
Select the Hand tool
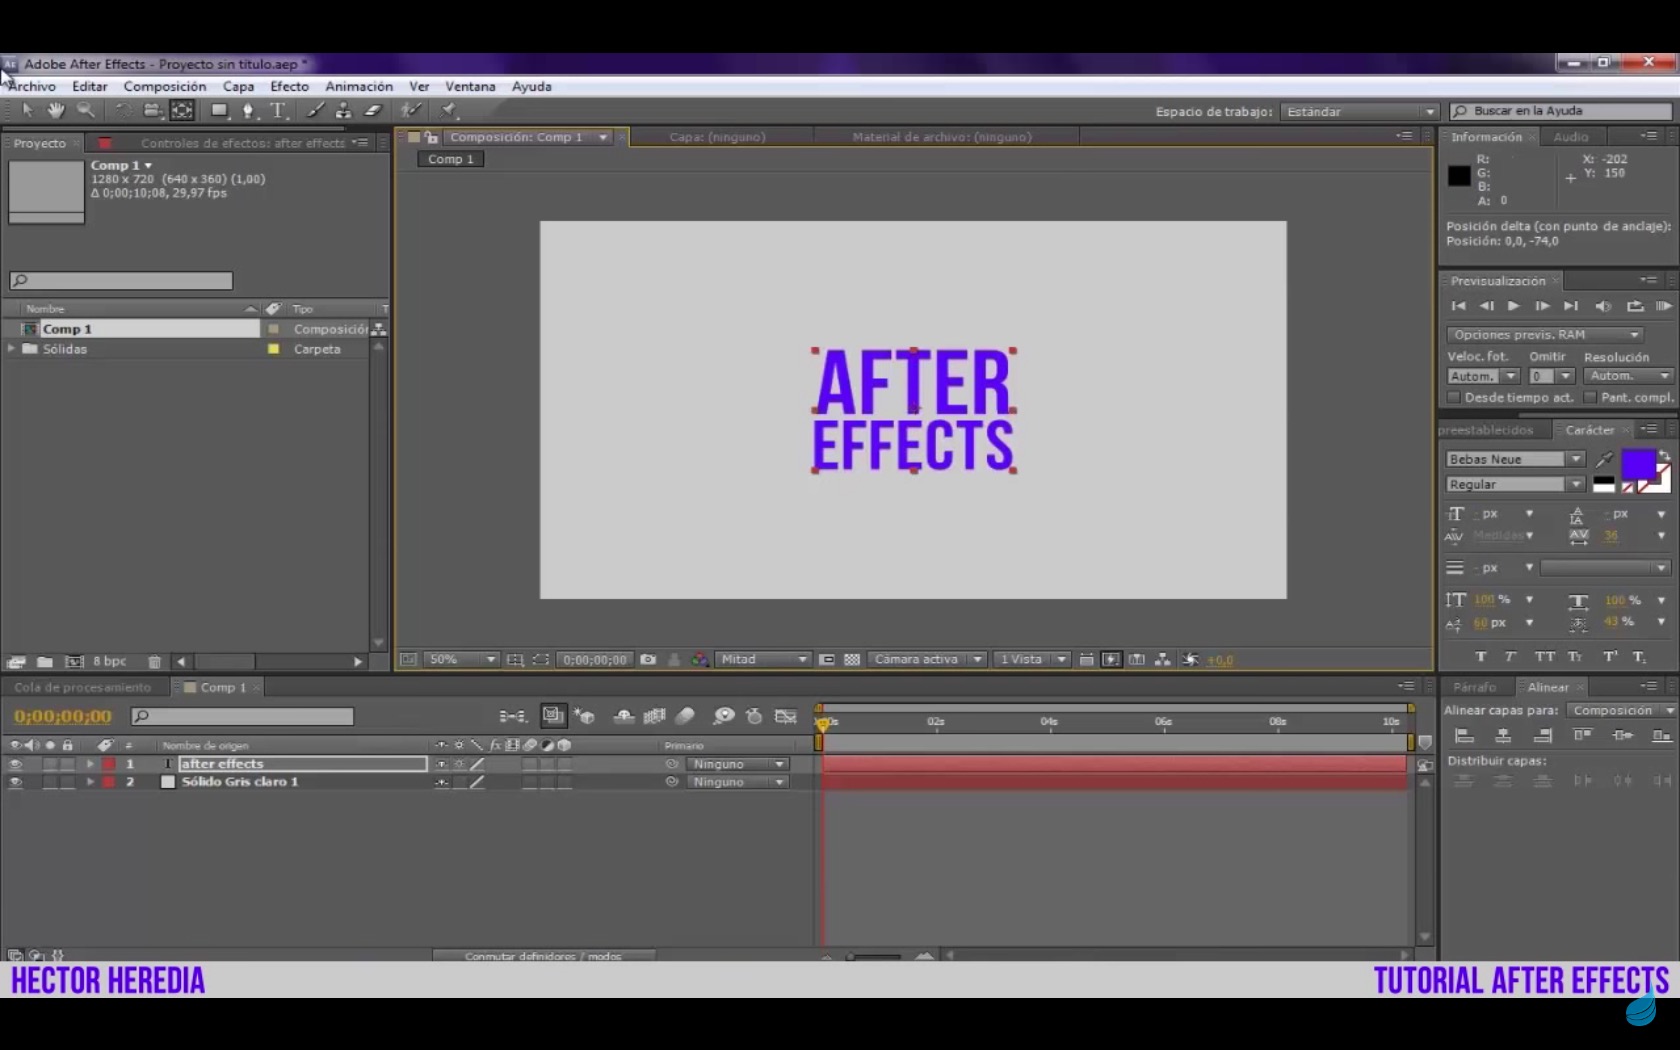56,110
